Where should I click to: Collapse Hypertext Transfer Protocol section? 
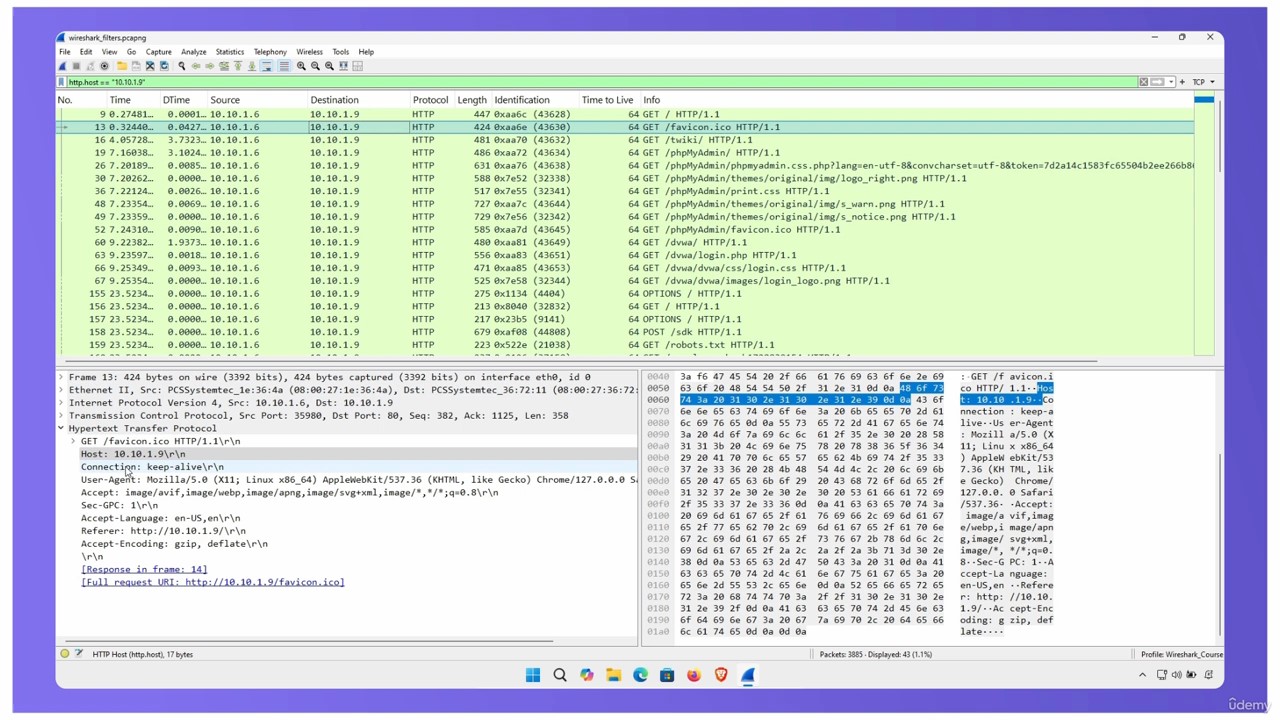[62, 428]
